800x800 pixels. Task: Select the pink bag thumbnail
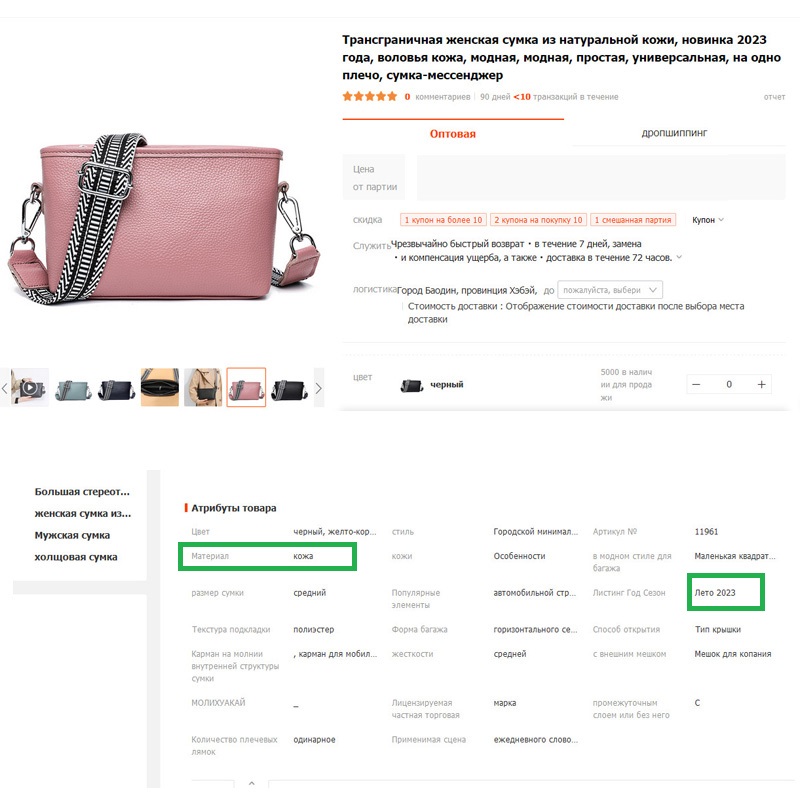coord(246,387)
